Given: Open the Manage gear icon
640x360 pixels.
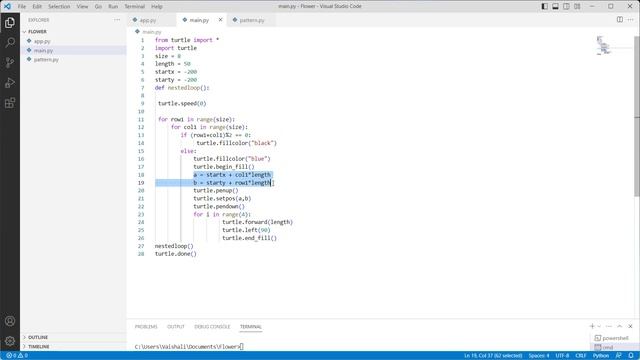Looking at the screenshot, I should pyautogui.click(x=10, y=341).
